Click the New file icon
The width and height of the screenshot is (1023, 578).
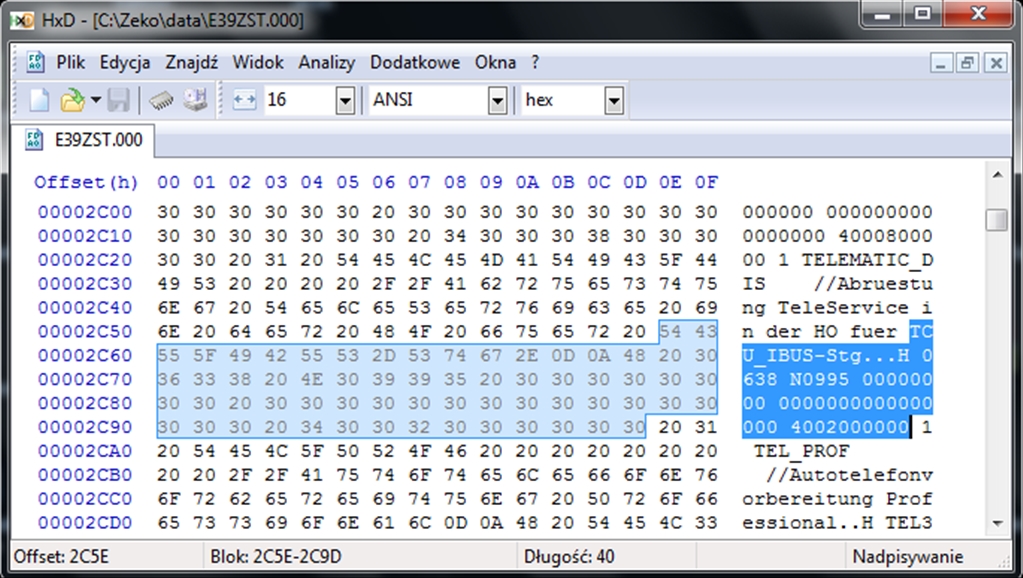click(x=40, y=100)
